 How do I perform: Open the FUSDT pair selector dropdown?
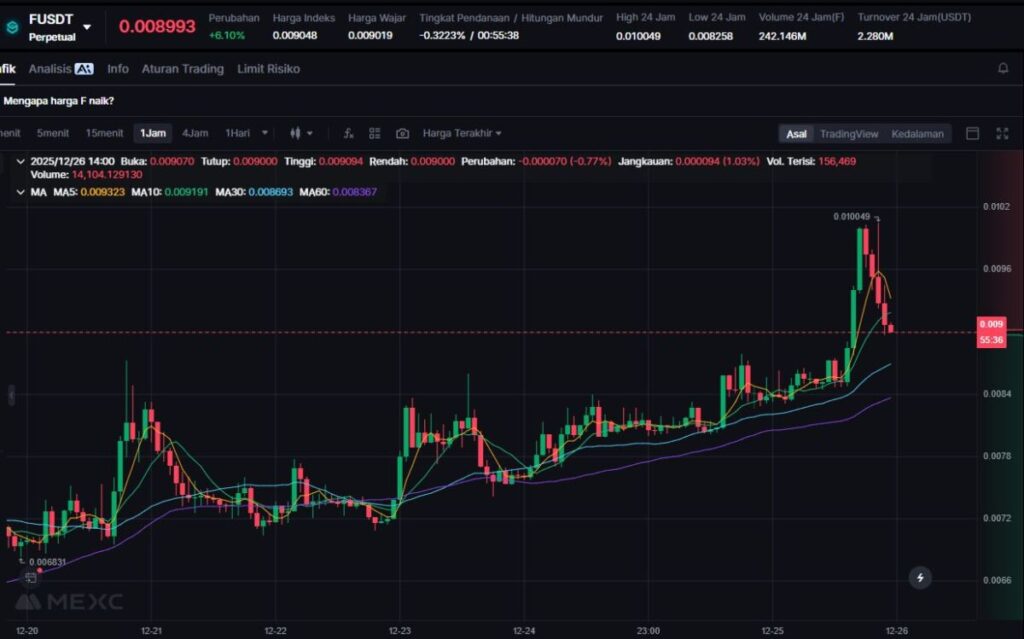(87, 27)
